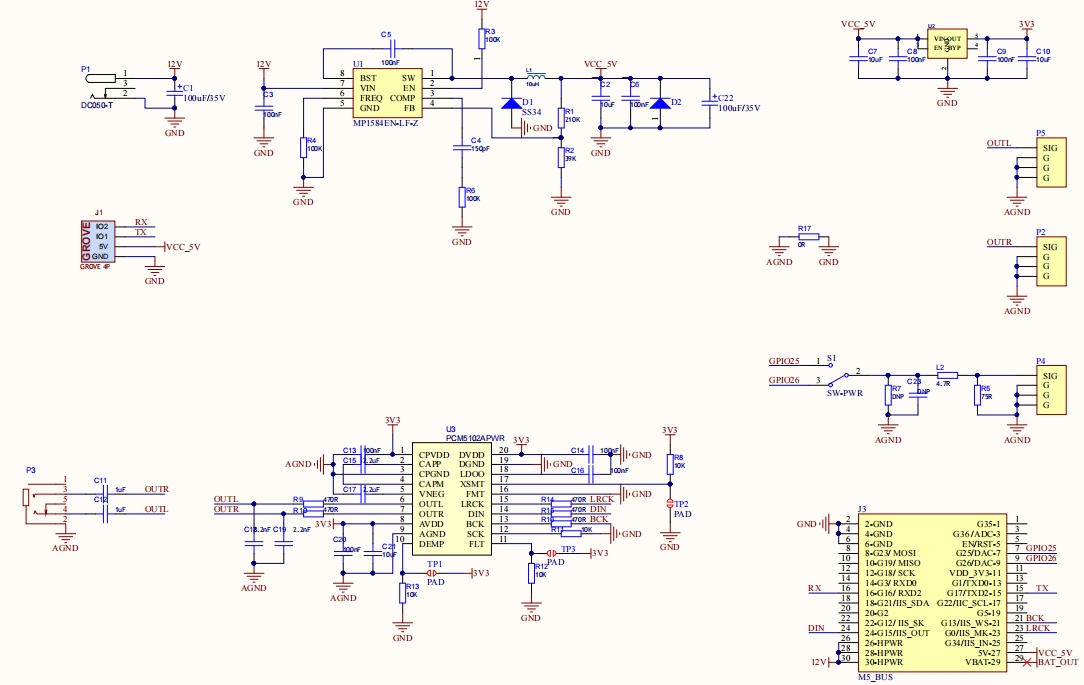Image resolution: width=1084 pixels, height=685 pixels.
Task: Click the L1 10uH inductor symbol
Action: point(536,77)
